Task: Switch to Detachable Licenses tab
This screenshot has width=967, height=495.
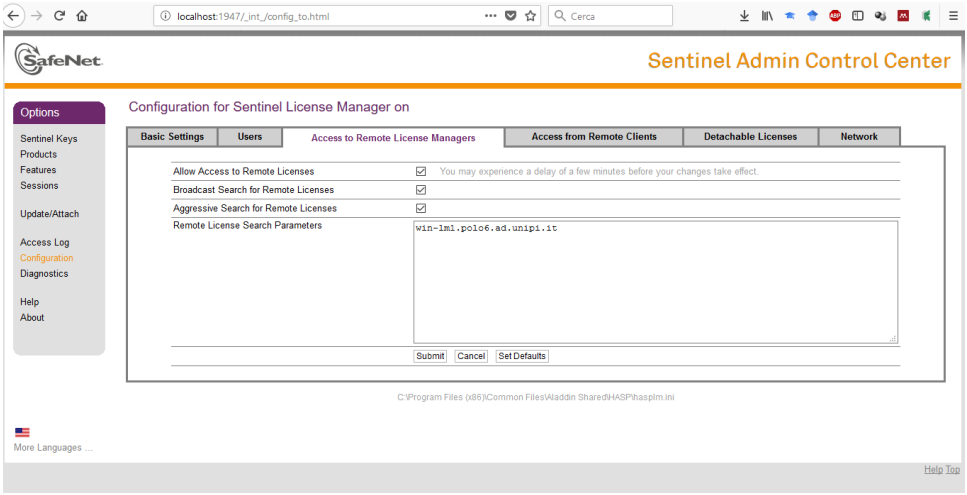Action: pyautogui.click(x=751, y=137)
